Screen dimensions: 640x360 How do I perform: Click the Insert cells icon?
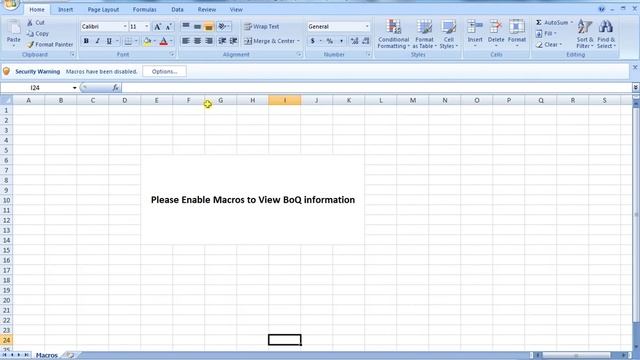[x=475, y=27]
